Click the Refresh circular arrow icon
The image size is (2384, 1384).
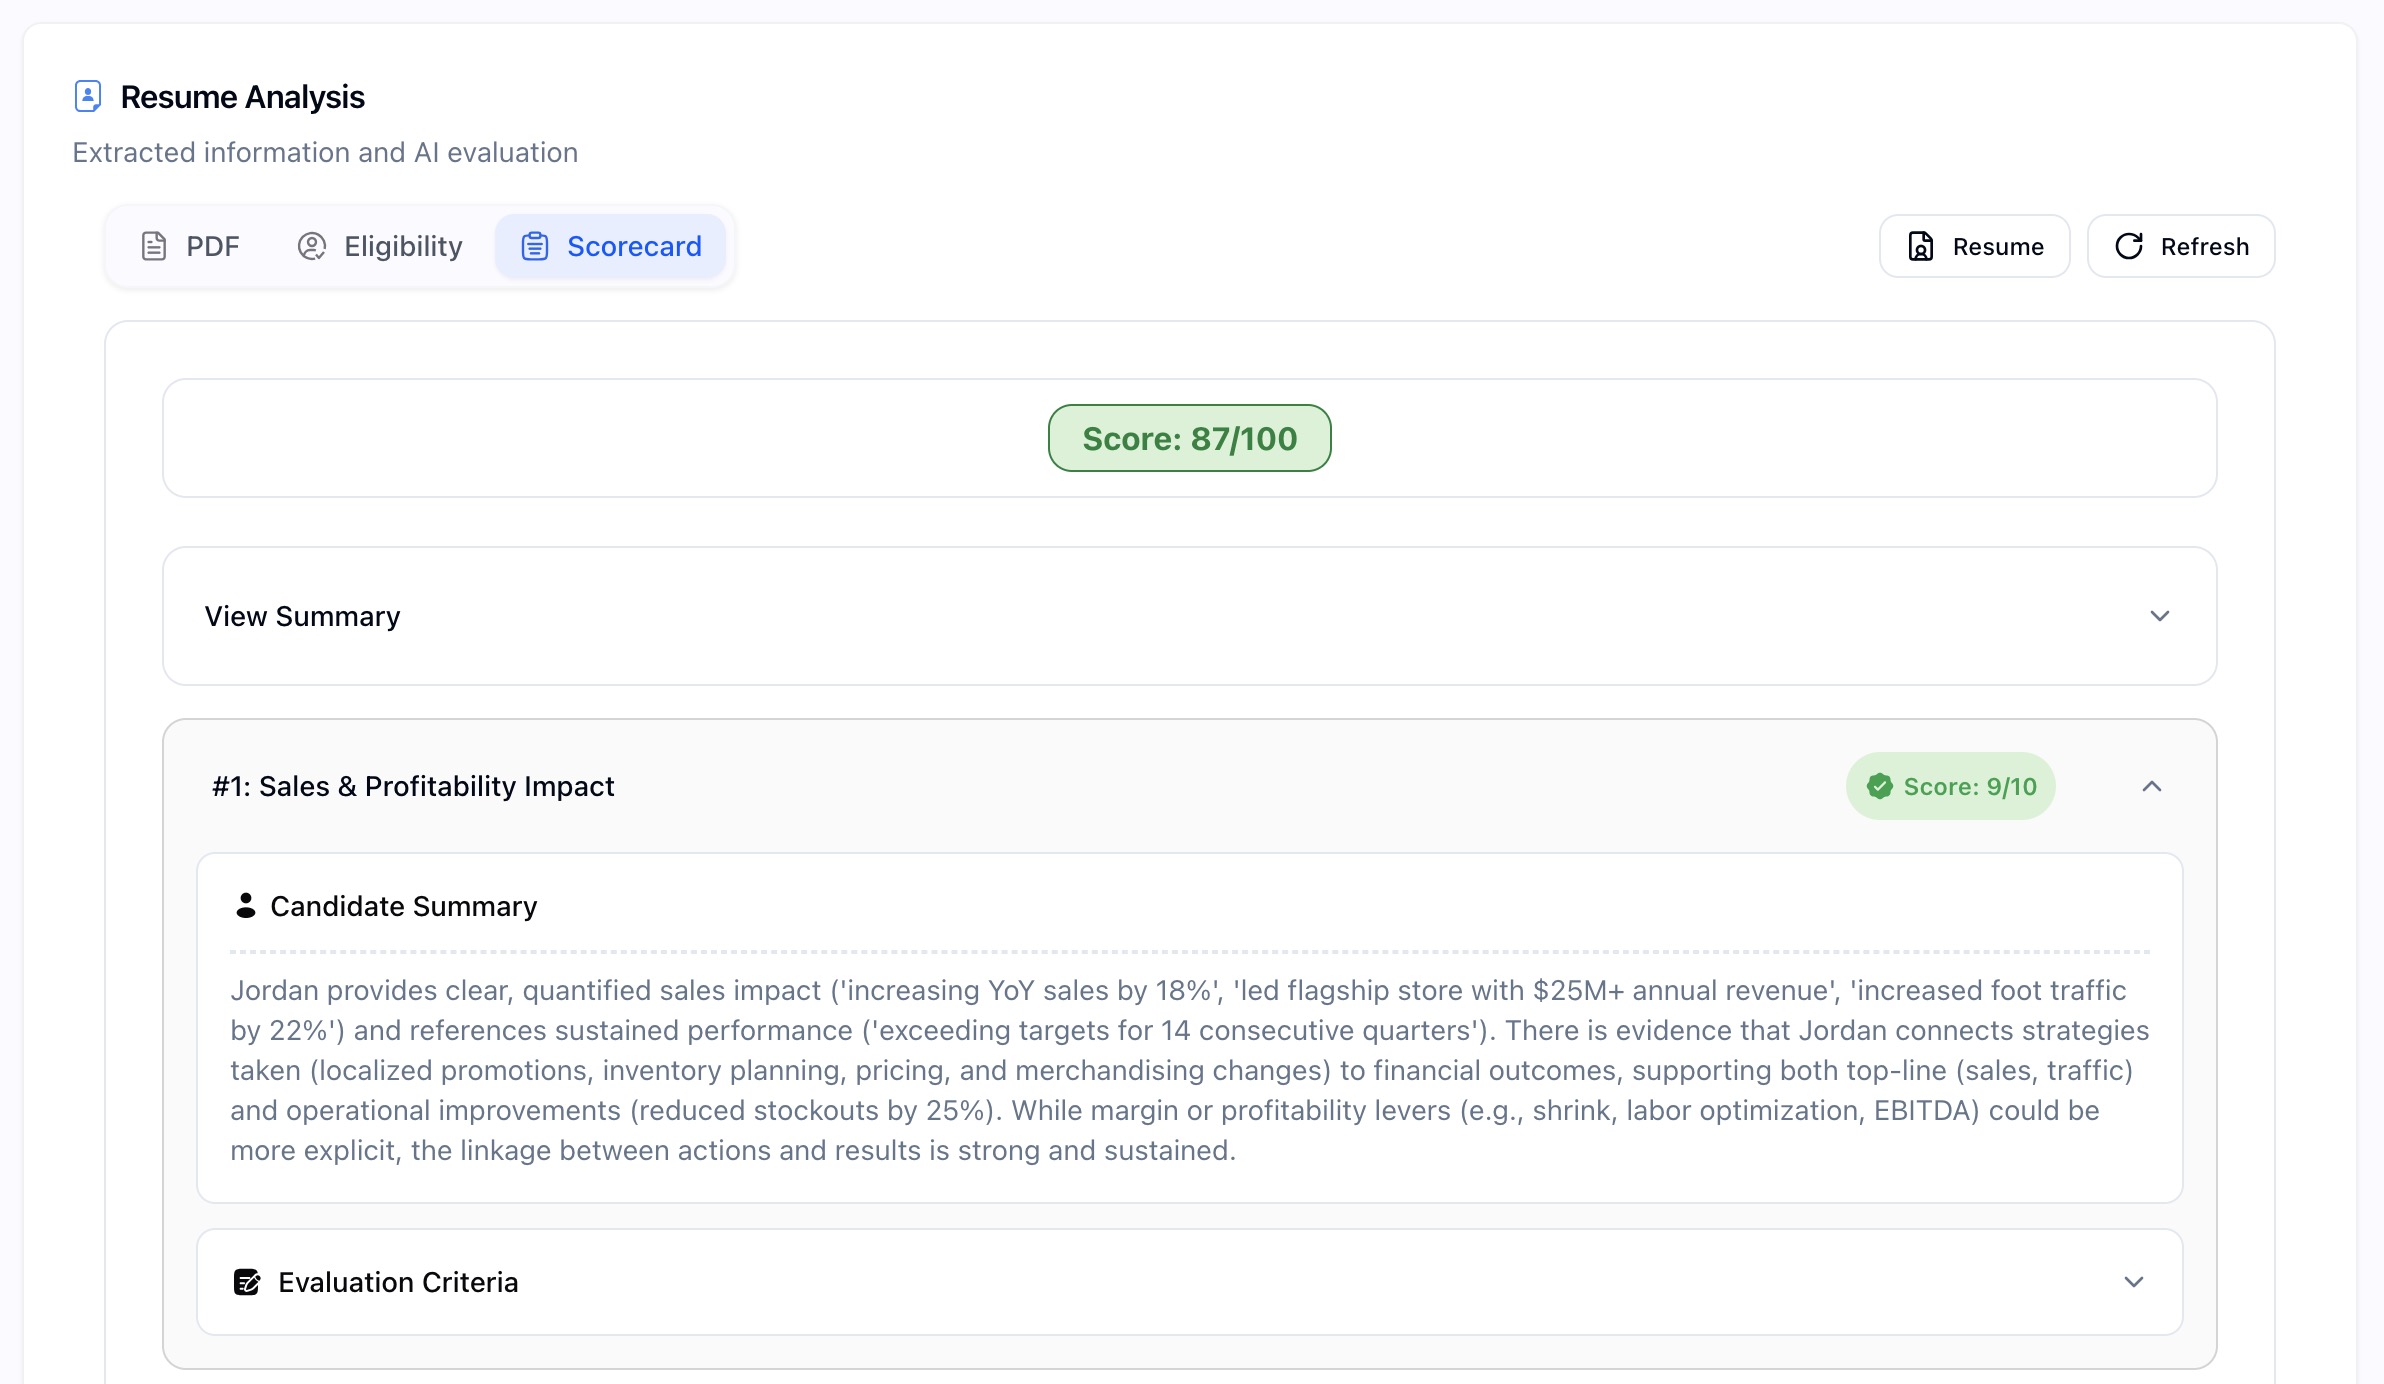point(2129,246)
